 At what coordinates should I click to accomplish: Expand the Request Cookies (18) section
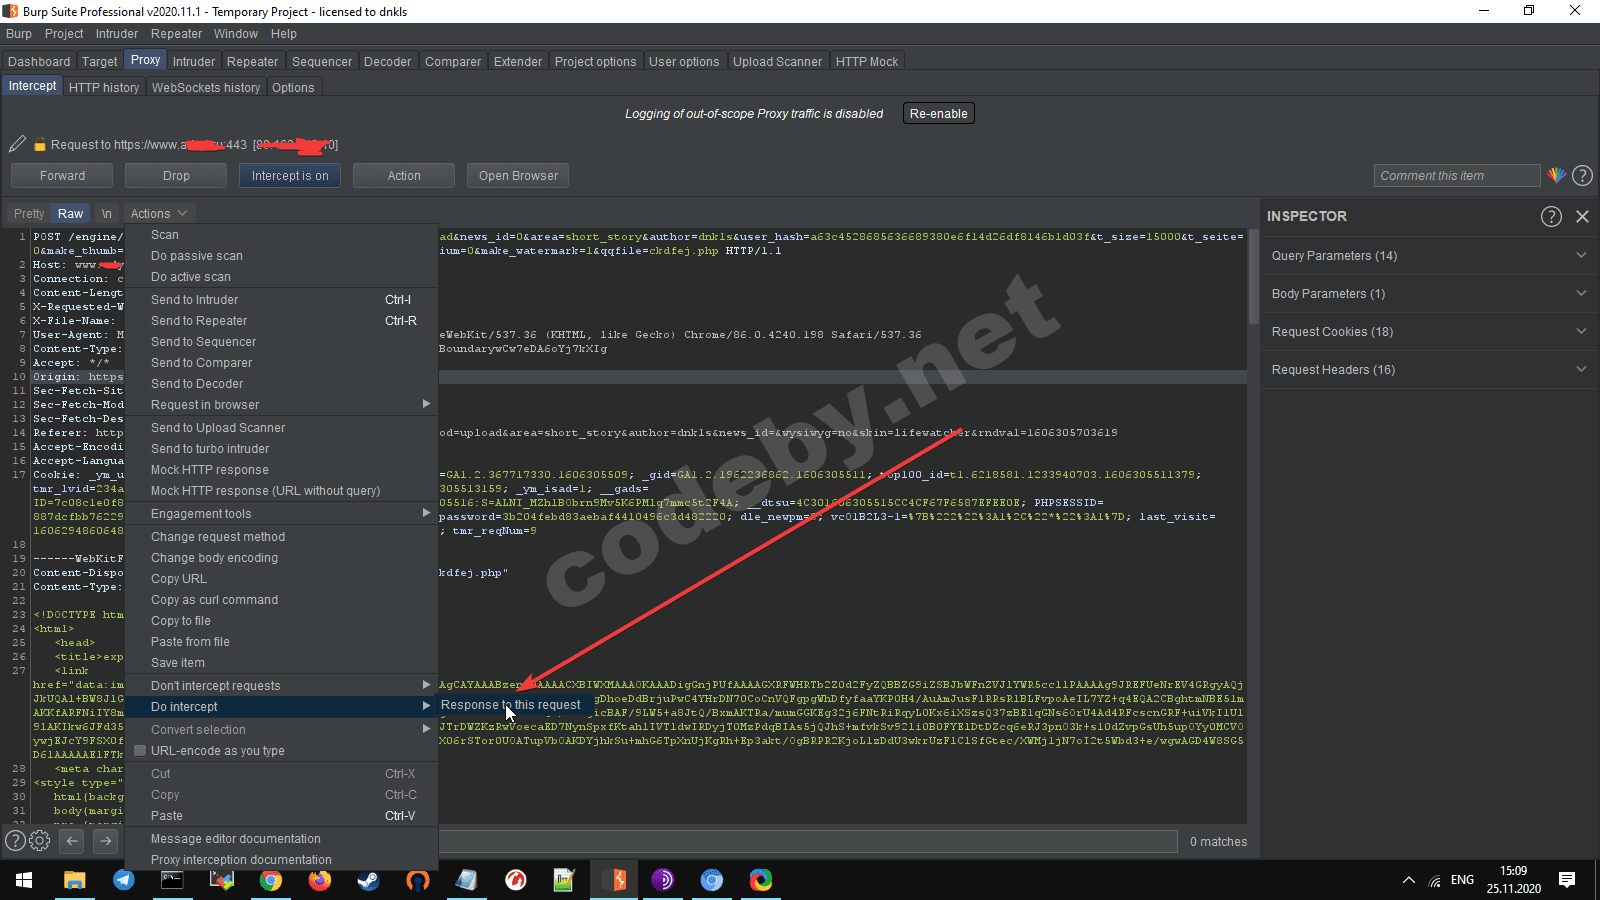tap(1427, 332)
